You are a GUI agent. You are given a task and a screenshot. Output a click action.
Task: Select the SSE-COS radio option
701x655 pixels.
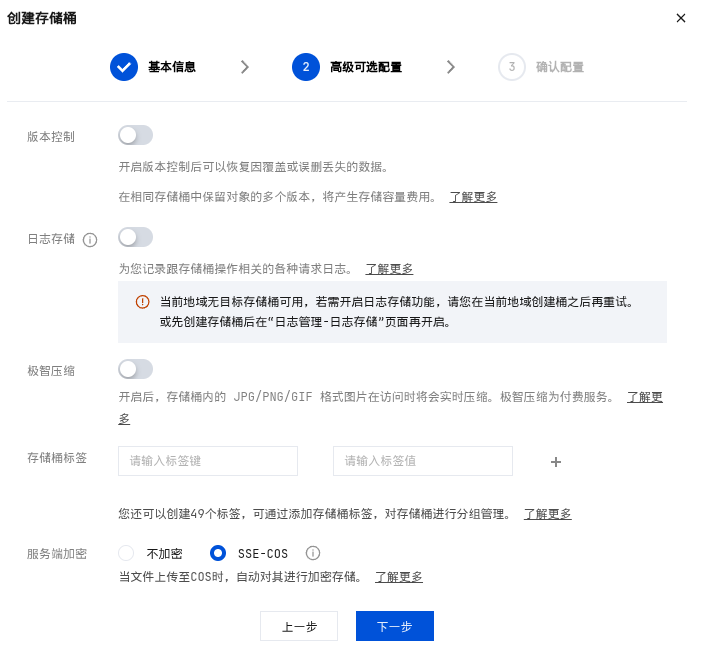coord(218,553)
